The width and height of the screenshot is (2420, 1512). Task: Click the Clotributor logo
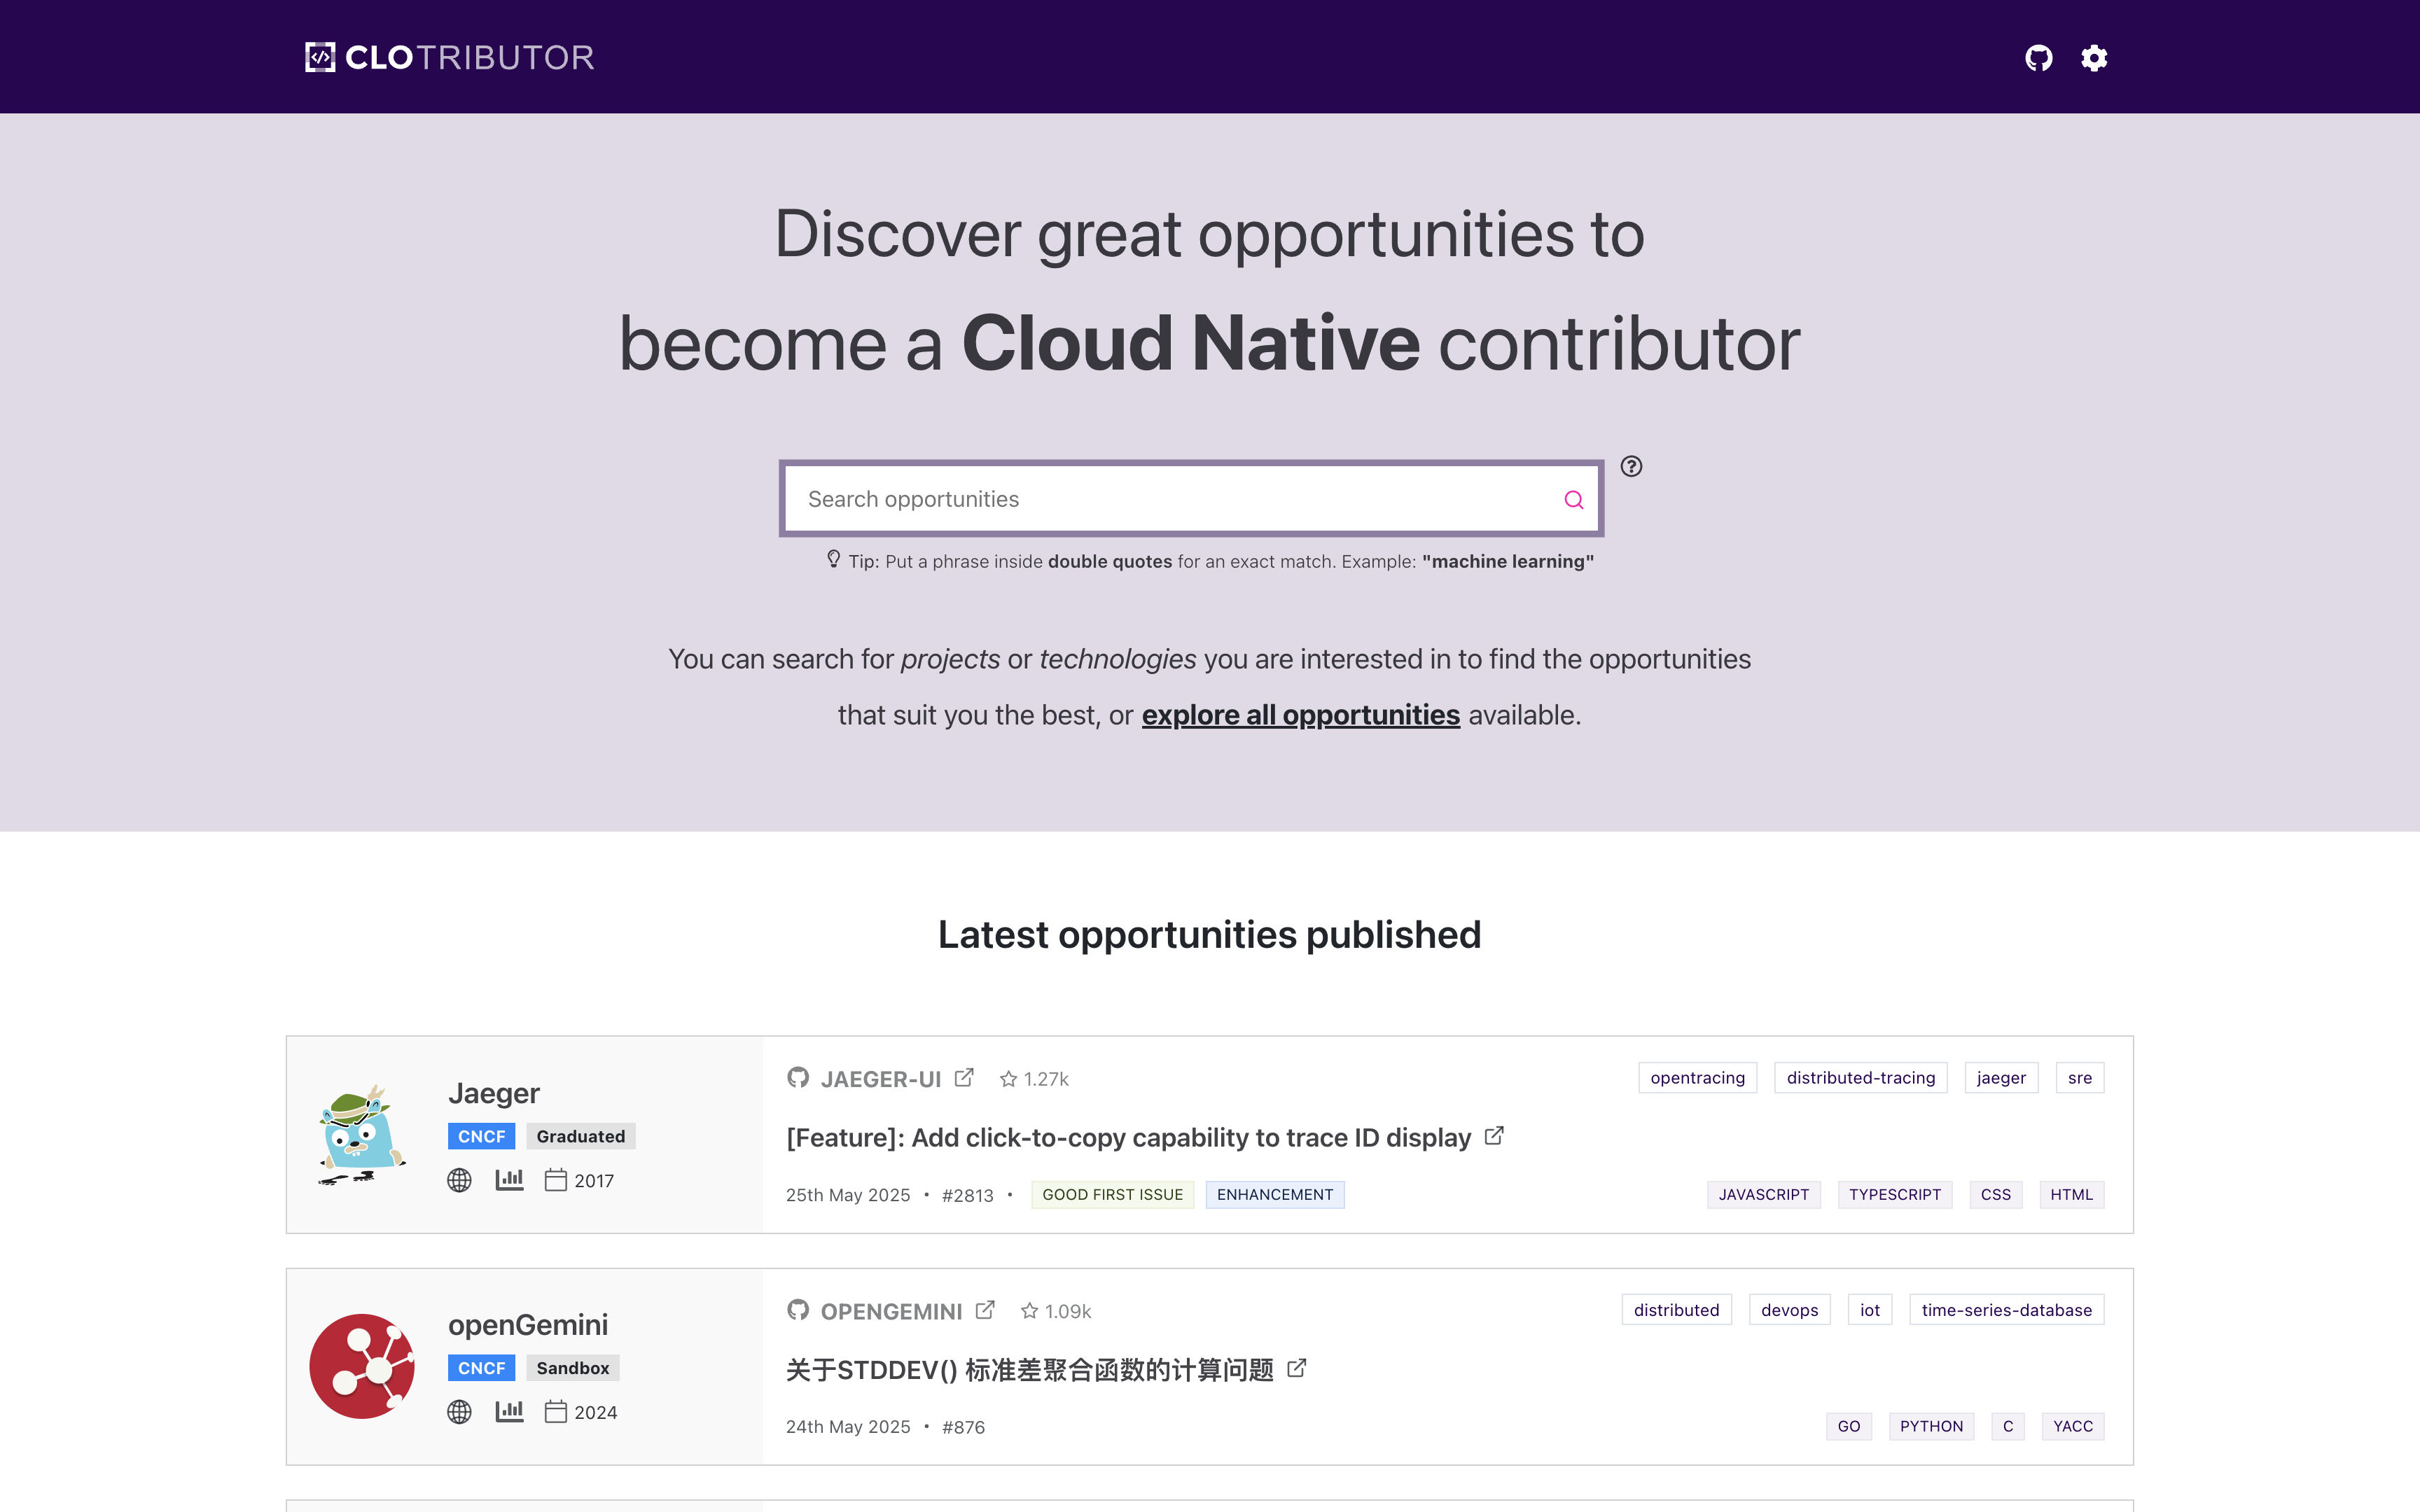pyautogui.click(x=450, y=57)
